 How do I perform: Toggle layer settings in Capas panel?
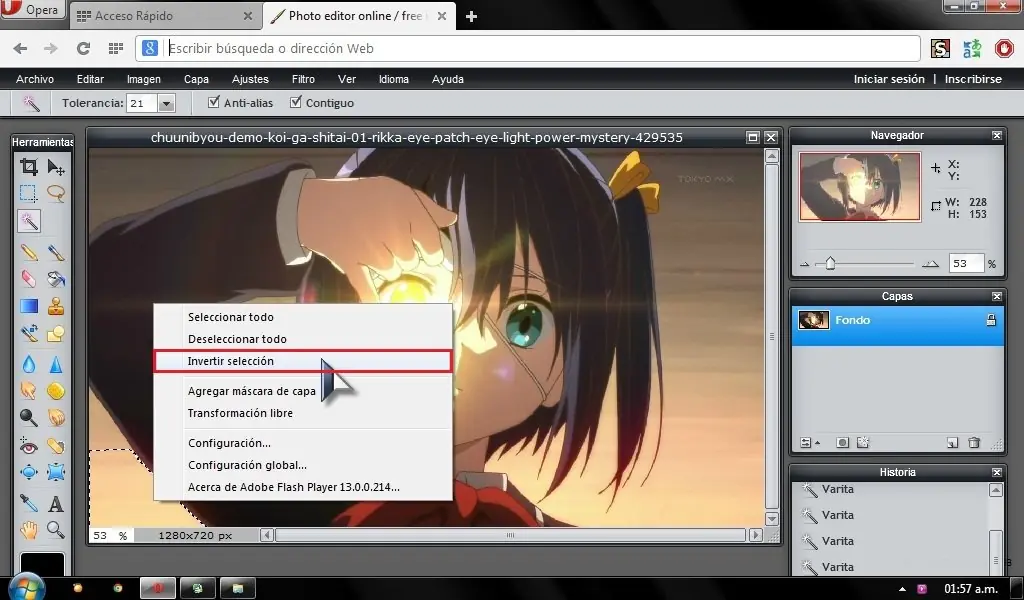pyautogui.click(x=809, y=443)
